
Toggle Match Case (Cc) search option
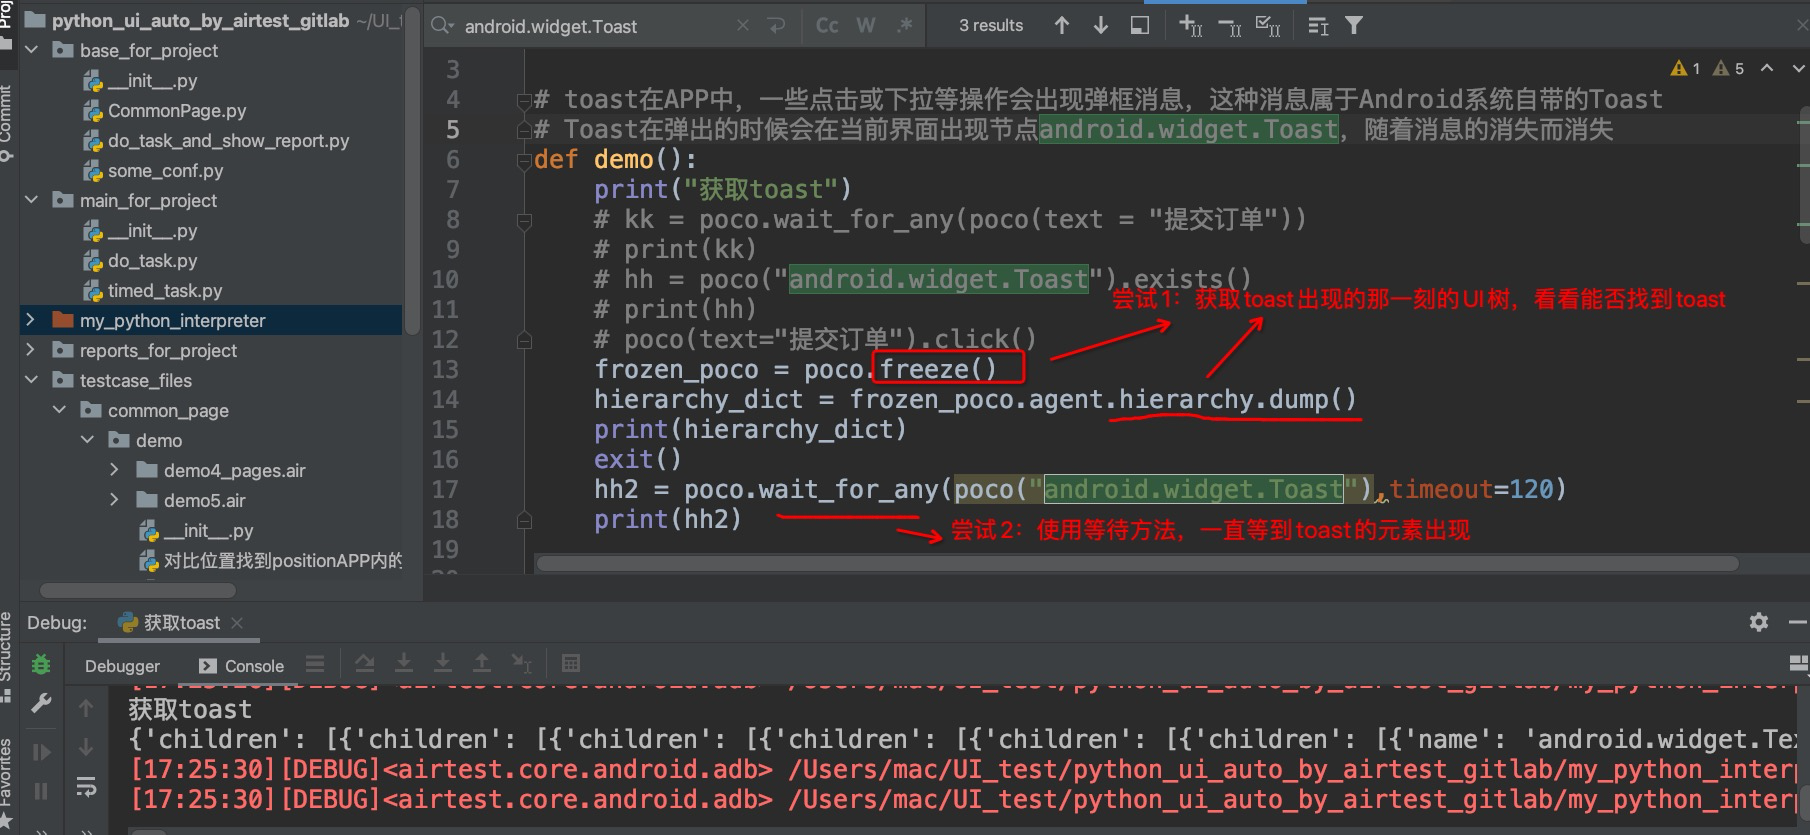click(x=827, y=26)
